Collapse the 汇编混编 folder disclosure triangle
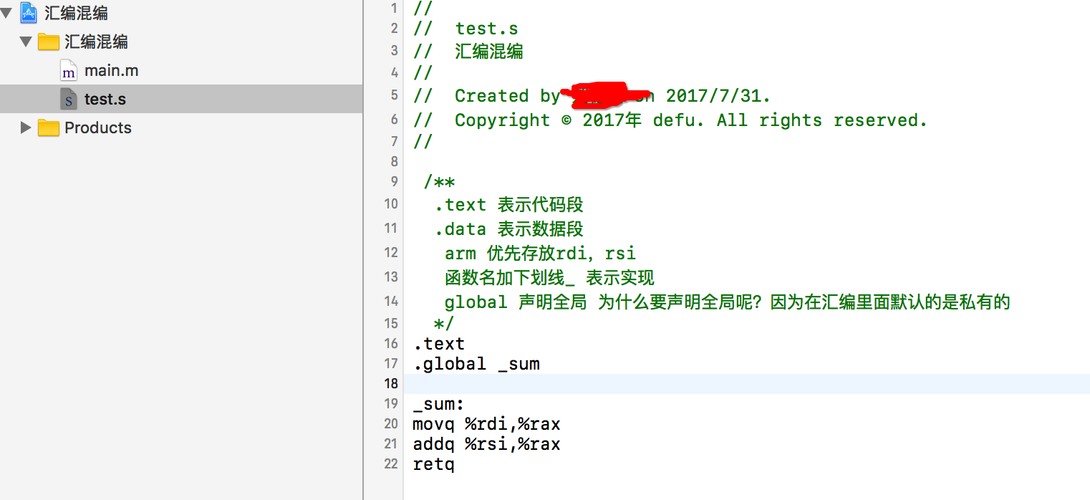 tap(26, 42)
